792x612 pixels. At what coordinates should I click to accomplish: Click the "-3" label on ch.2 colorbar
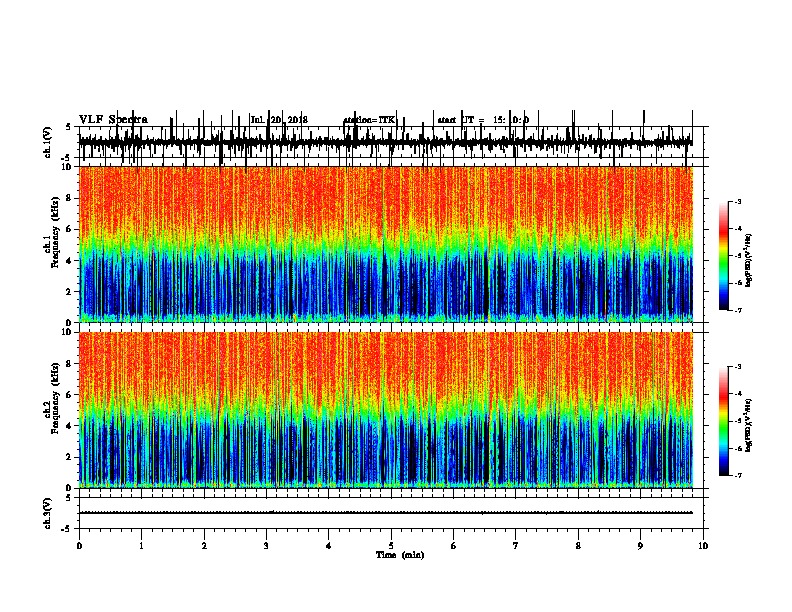tap(737, 367)
